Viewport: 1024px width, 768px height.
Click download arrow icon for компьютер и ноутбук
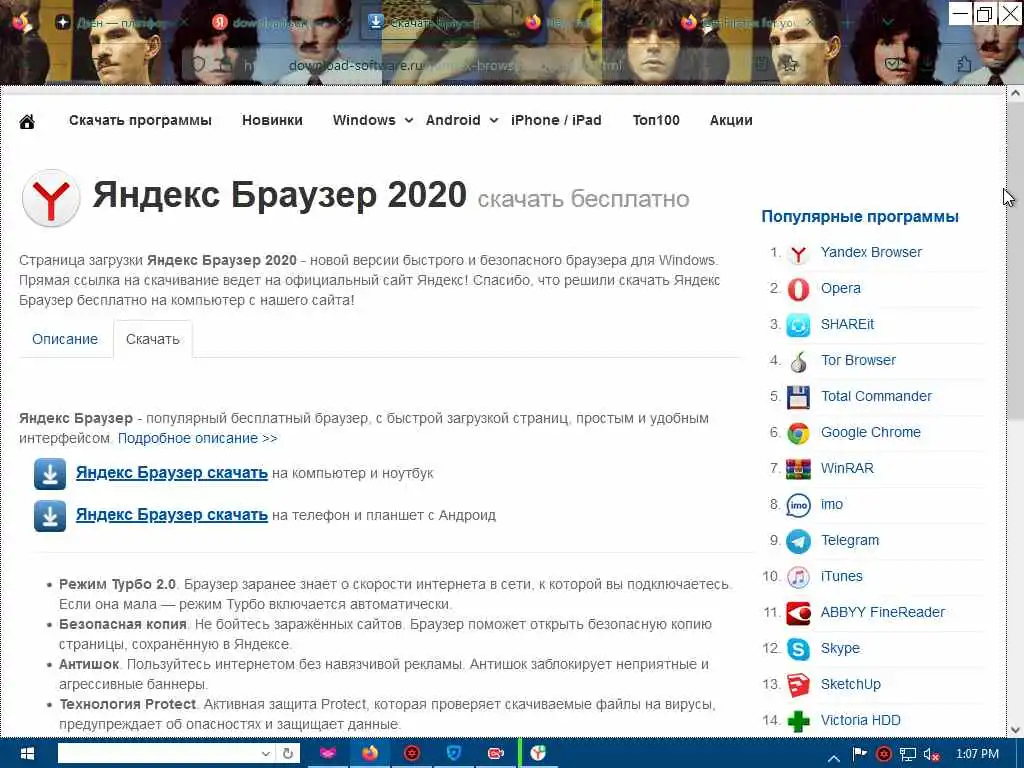pos(50,474)
